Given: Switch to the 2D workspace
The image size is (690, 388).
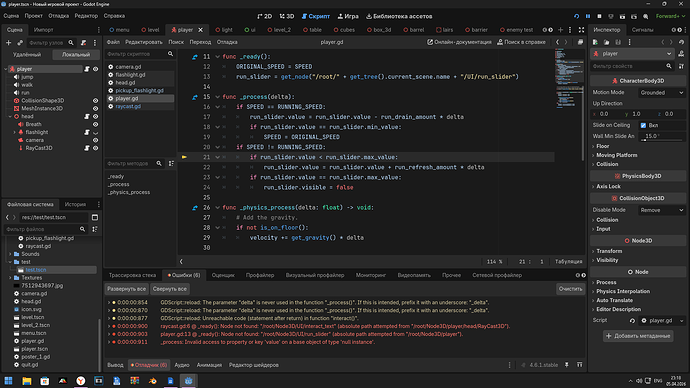Looking at the screenshot, I should (264, 16).
